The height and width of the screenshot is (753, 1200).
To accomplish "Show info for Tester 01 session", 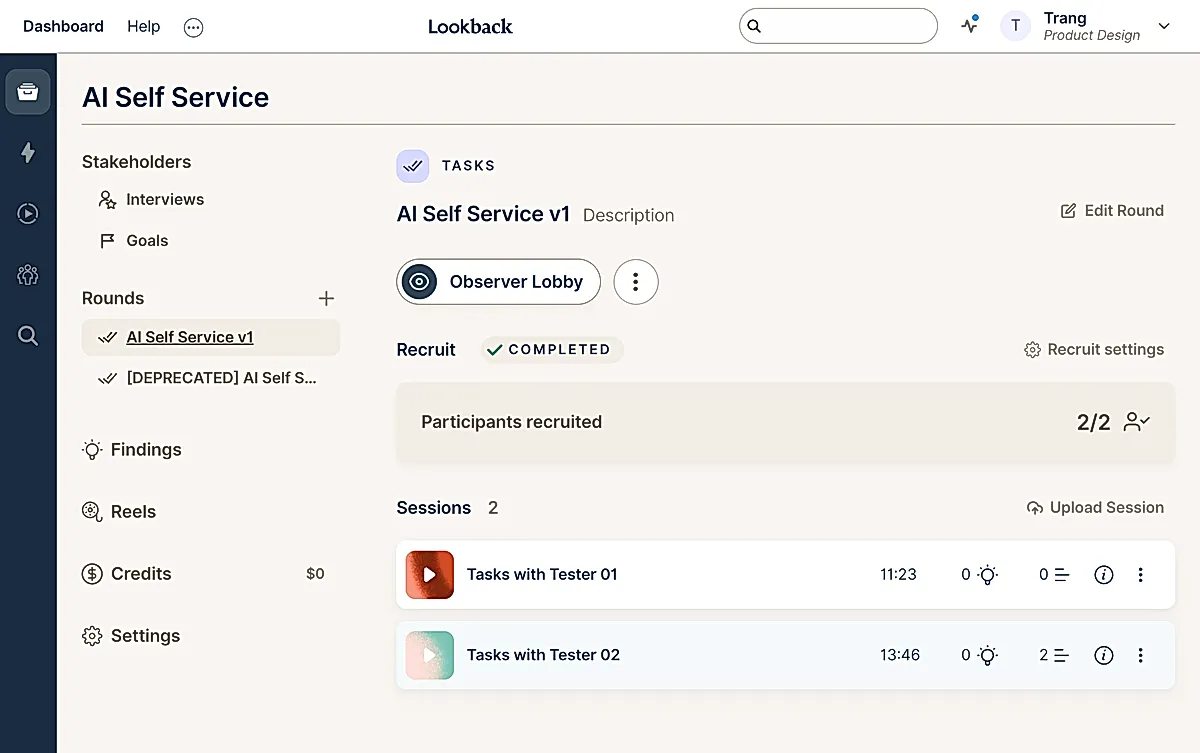I will pos(1104,575).
